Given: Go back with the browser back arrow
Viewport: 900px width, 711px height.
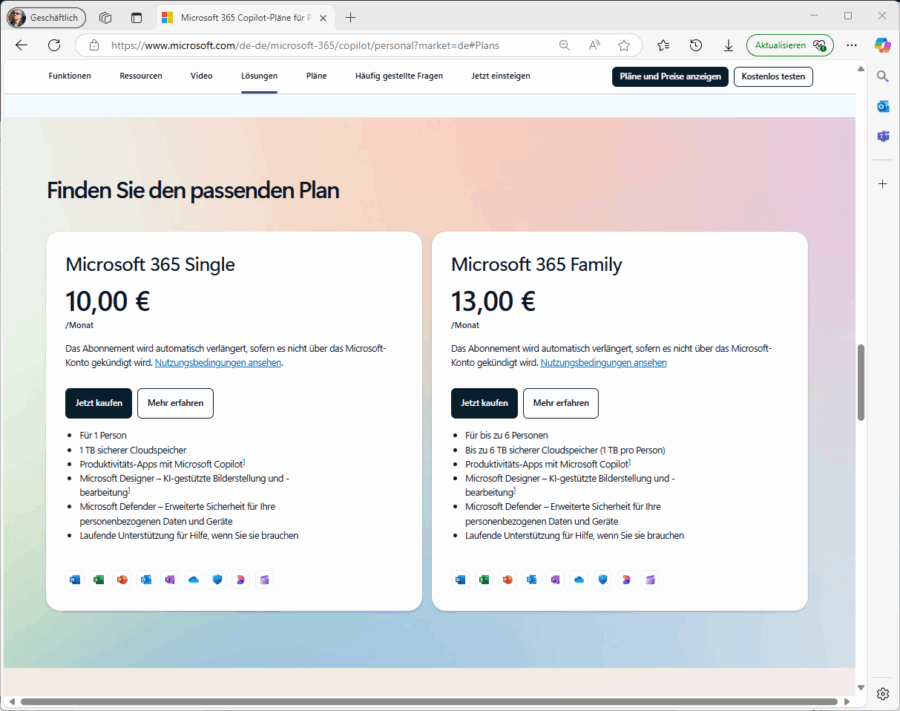Looking at the screenshot, I should point(21,45).
